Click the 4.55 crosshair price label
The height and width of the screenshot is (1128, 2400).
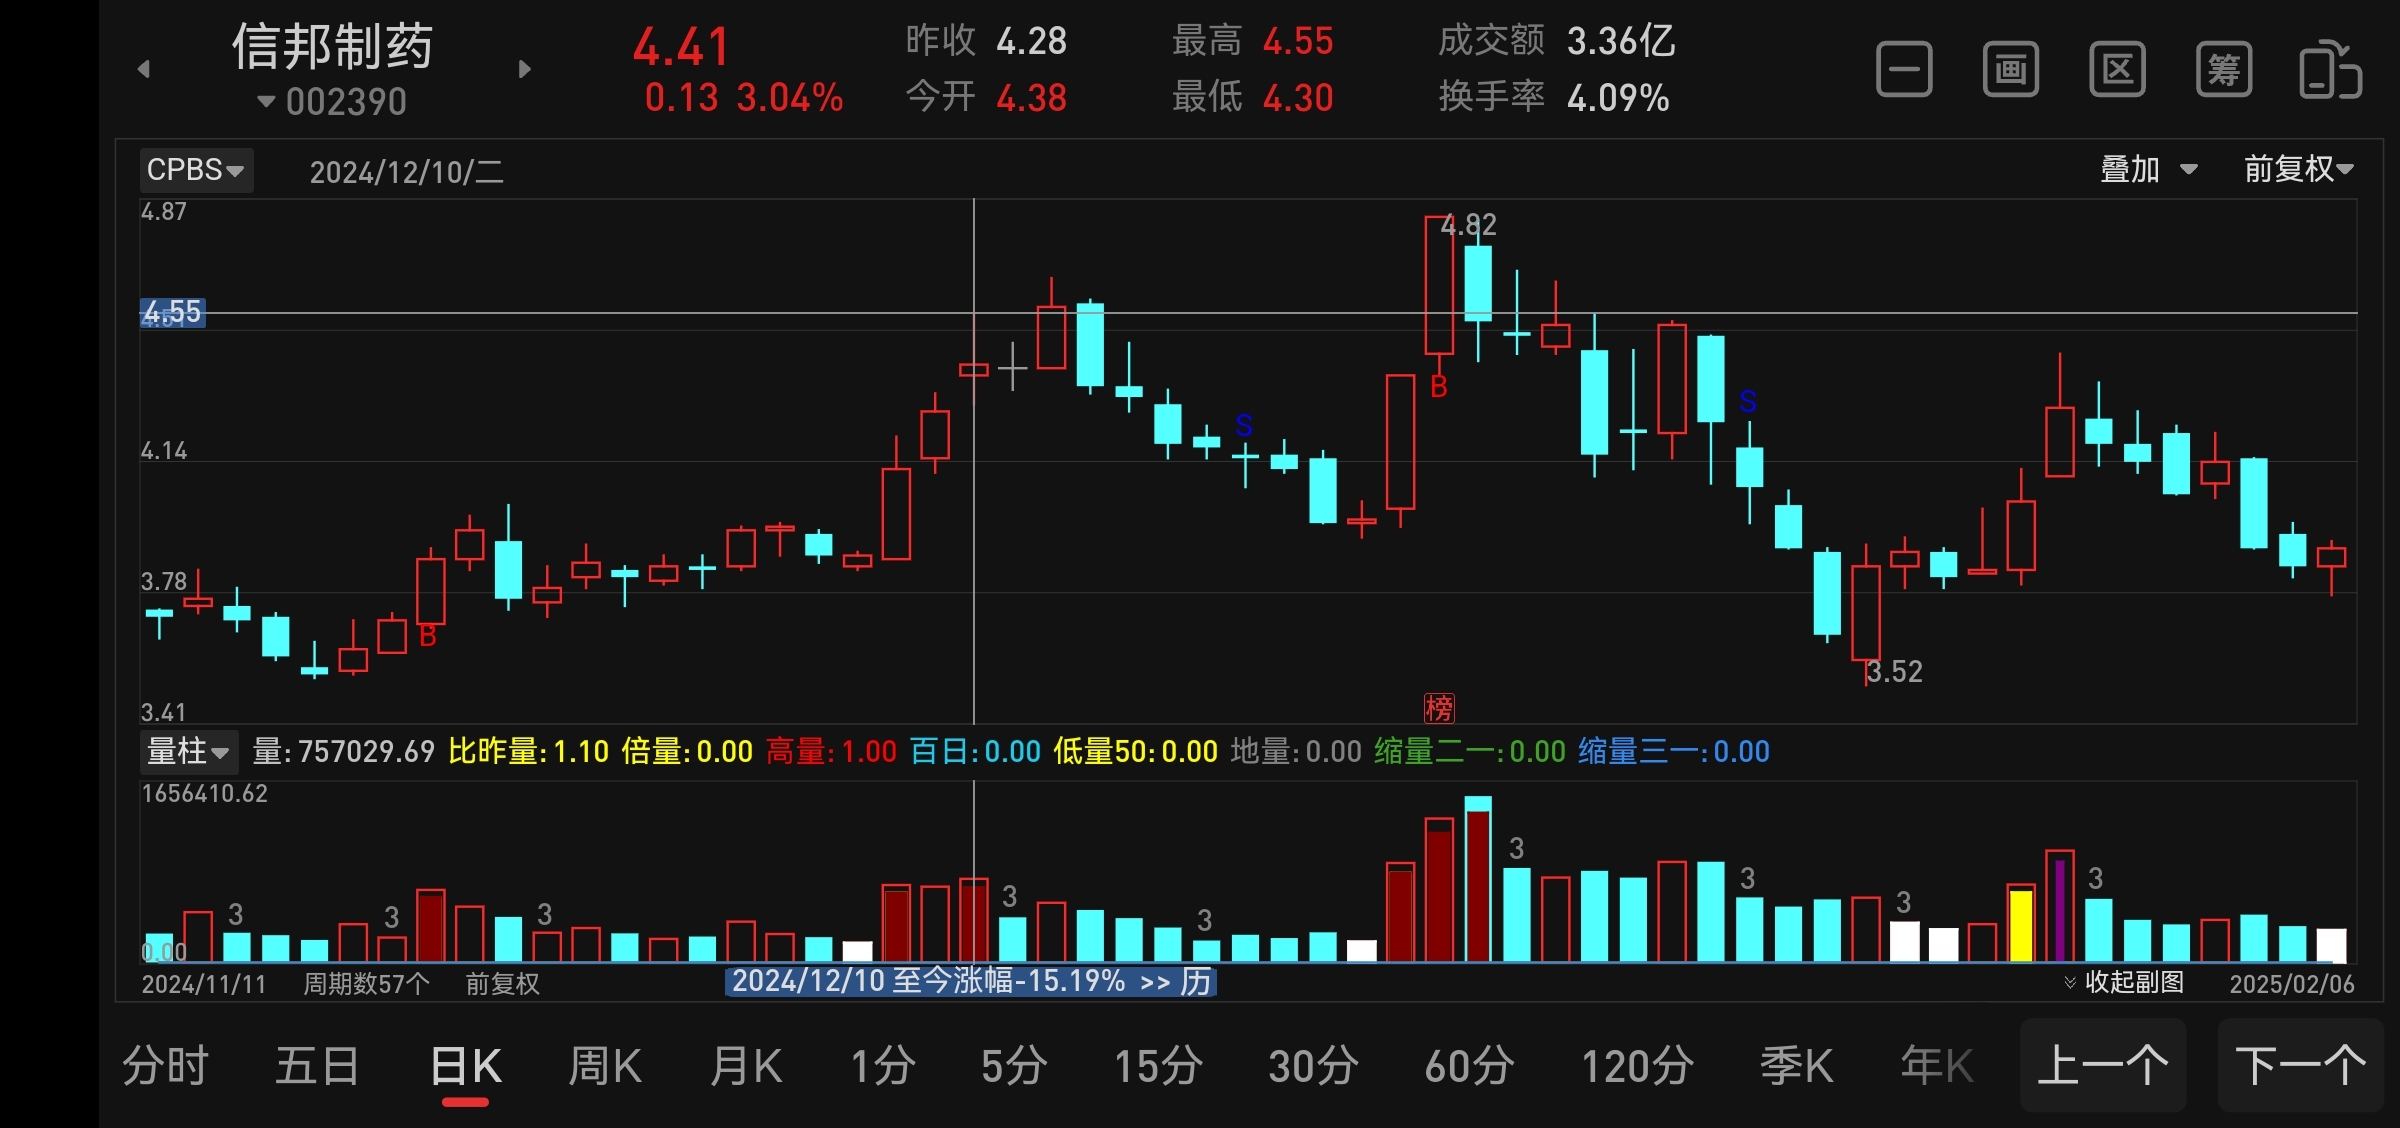tap(173, 313)
